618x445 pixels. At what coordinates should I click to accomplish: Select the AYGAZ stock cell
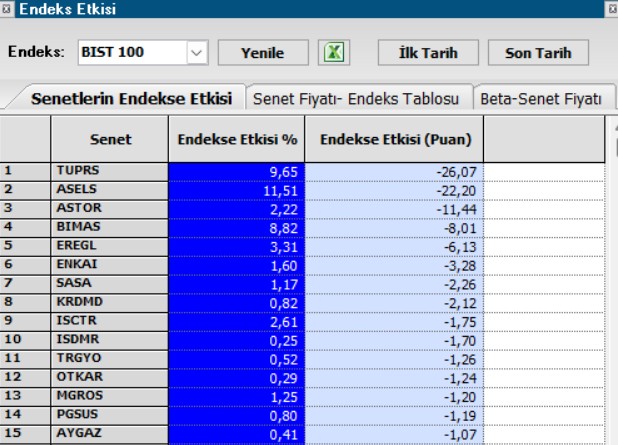(110, 434)
